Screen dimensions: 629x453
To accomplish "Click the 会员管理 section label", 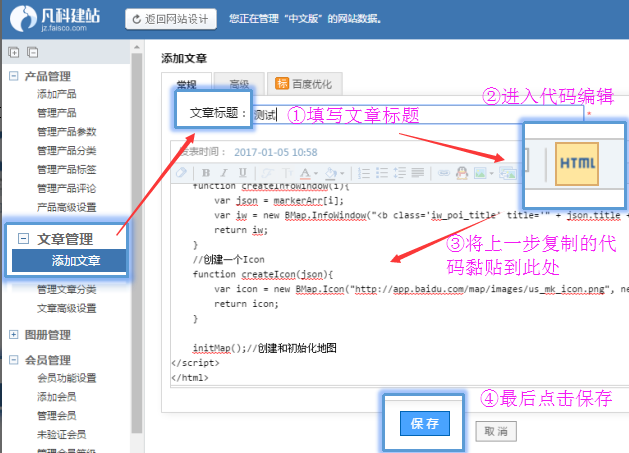I will click(x=48, y=360).
